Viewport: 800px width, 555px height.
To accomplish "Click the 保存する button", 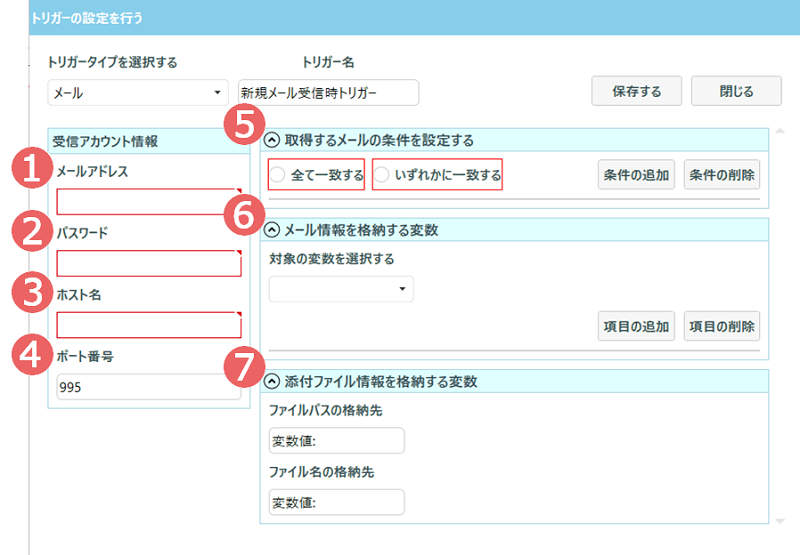I will pos(636,91).
